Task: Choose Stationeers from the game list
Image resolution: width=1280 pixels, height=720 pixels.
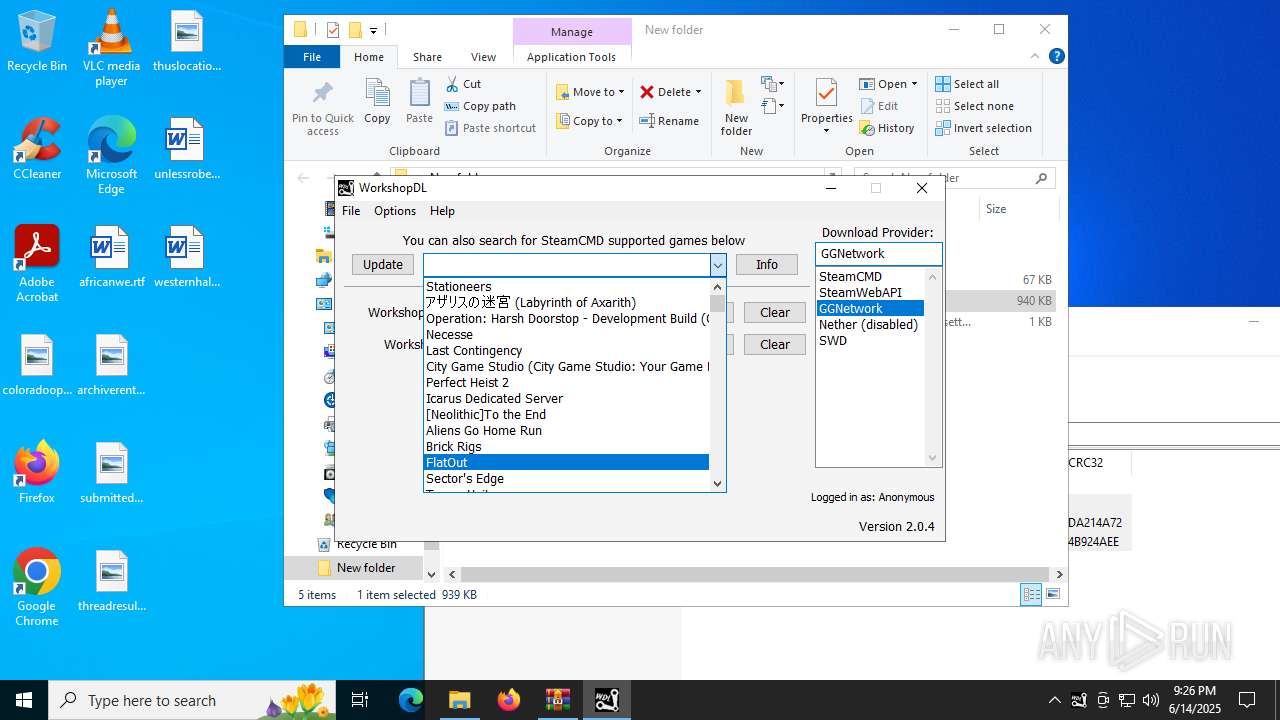Action: (566, 286)
